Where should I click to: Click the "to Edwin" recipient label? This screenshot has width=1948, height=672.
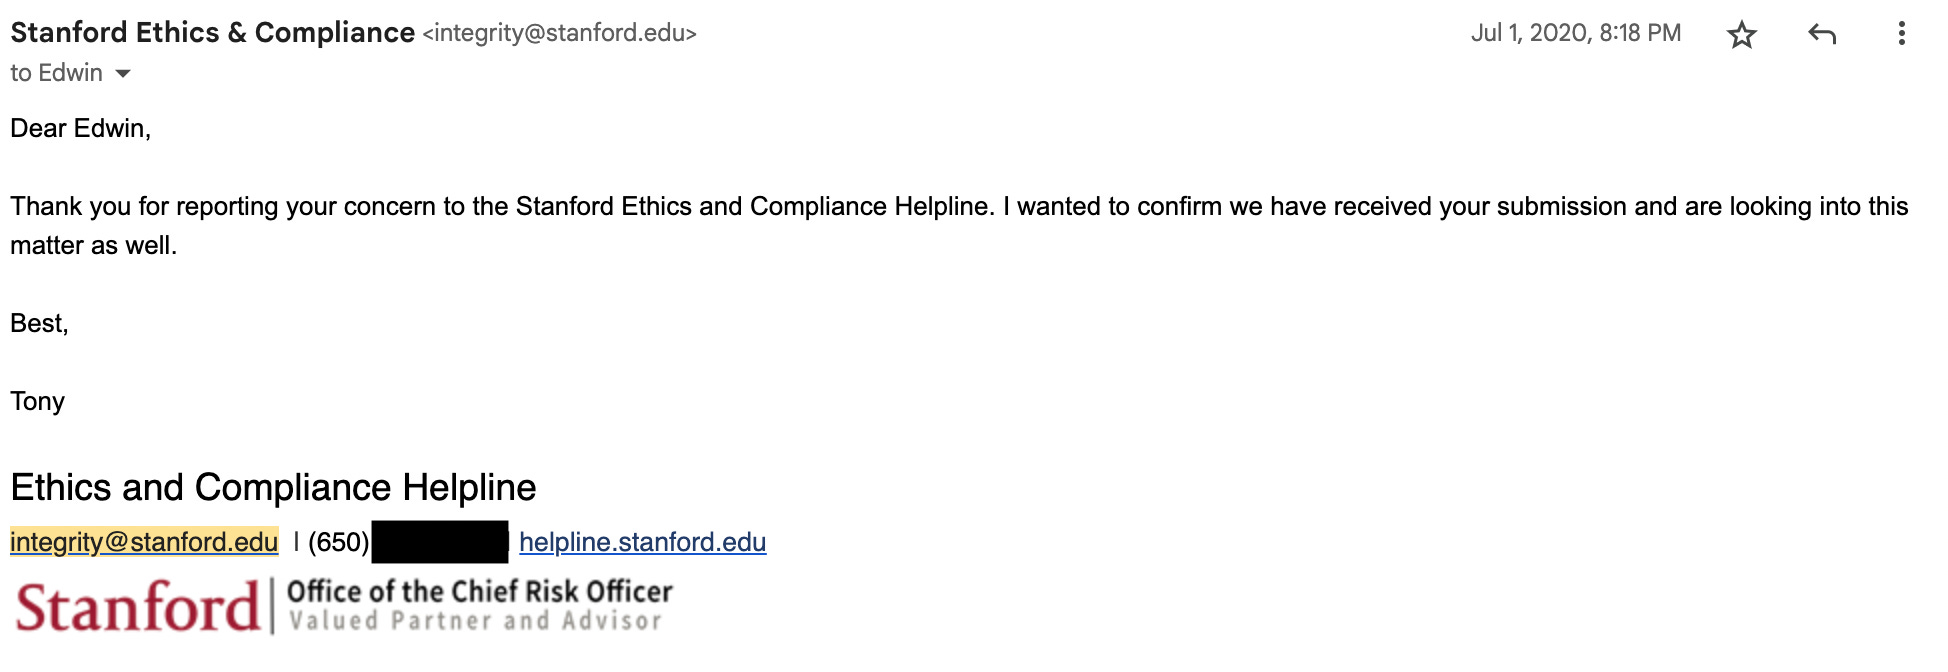[56, 73]
